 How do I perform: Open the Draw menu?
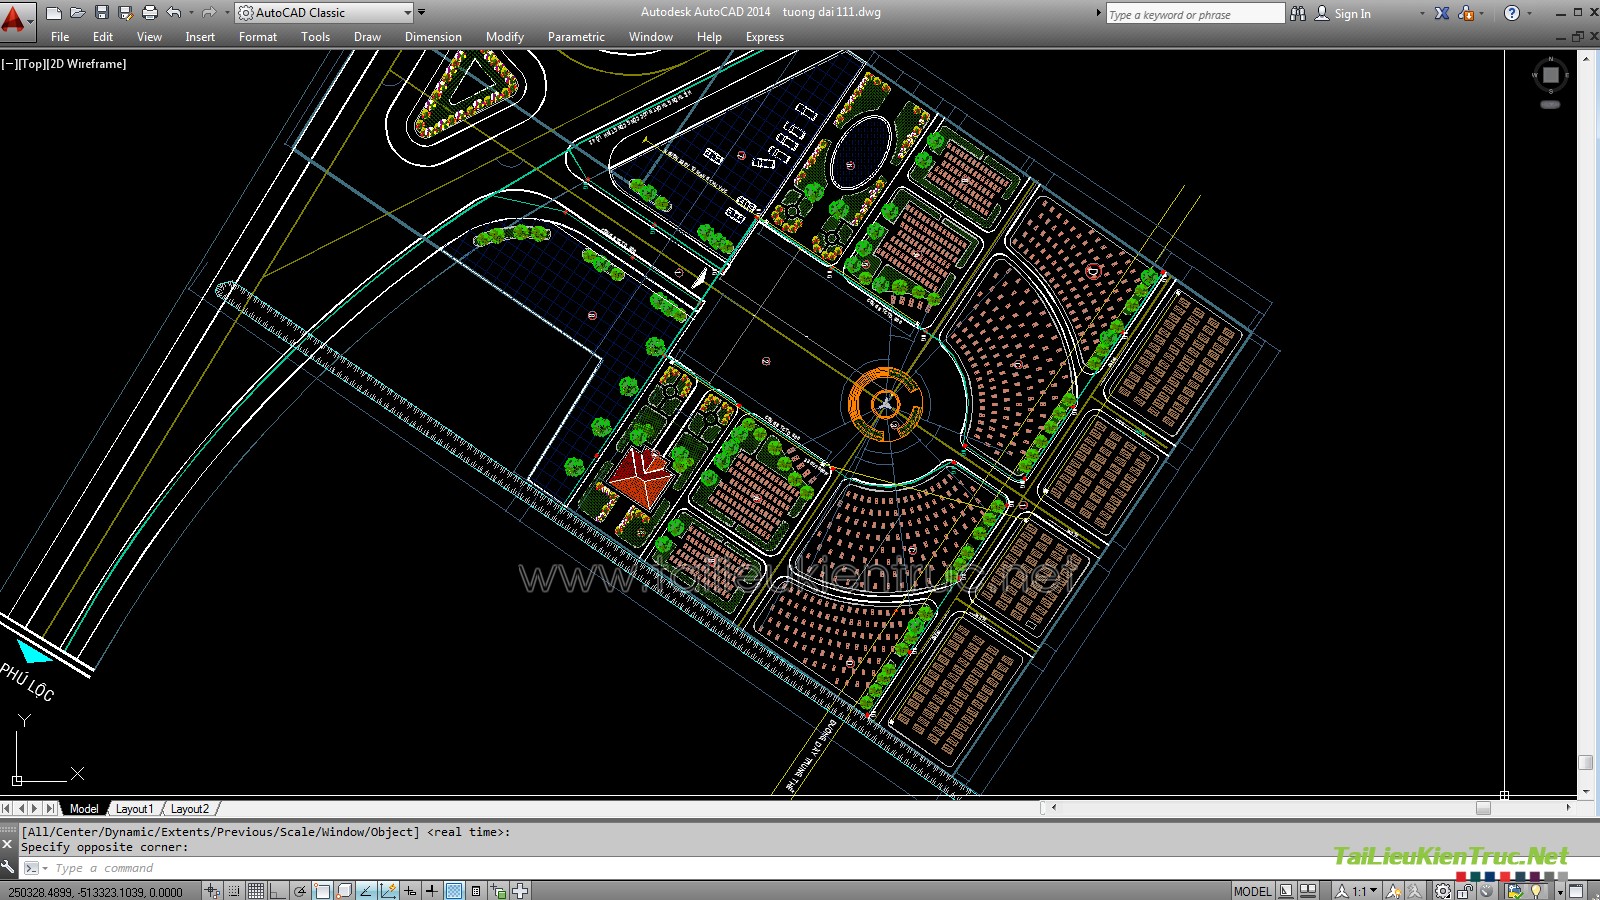coord(367,37)
